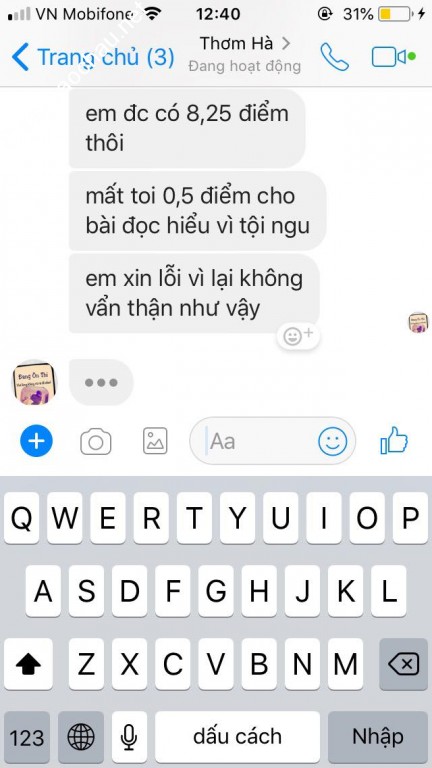Open the photo gallery picker

155,441
